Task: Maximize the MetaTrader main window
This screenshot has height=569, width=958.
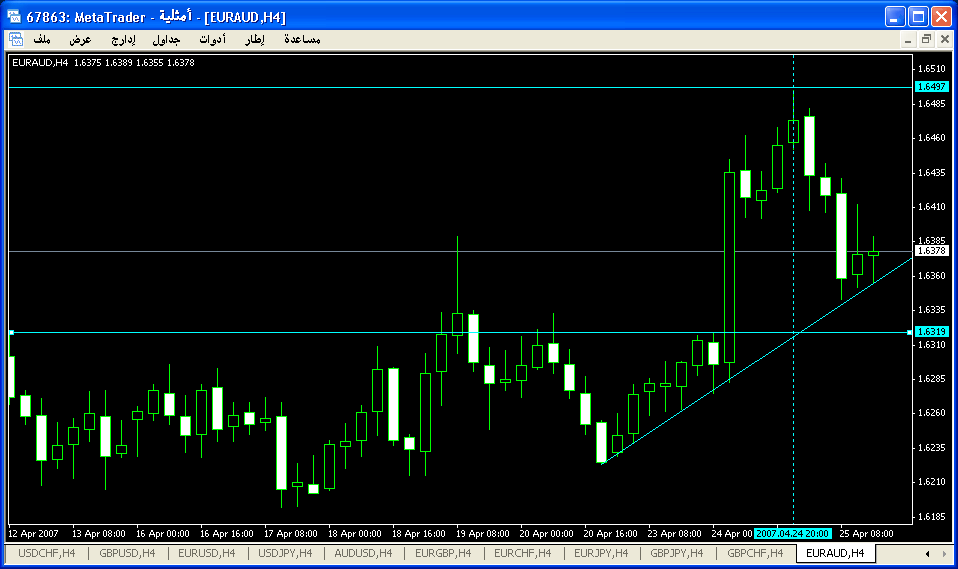Action: click(918, 17)
